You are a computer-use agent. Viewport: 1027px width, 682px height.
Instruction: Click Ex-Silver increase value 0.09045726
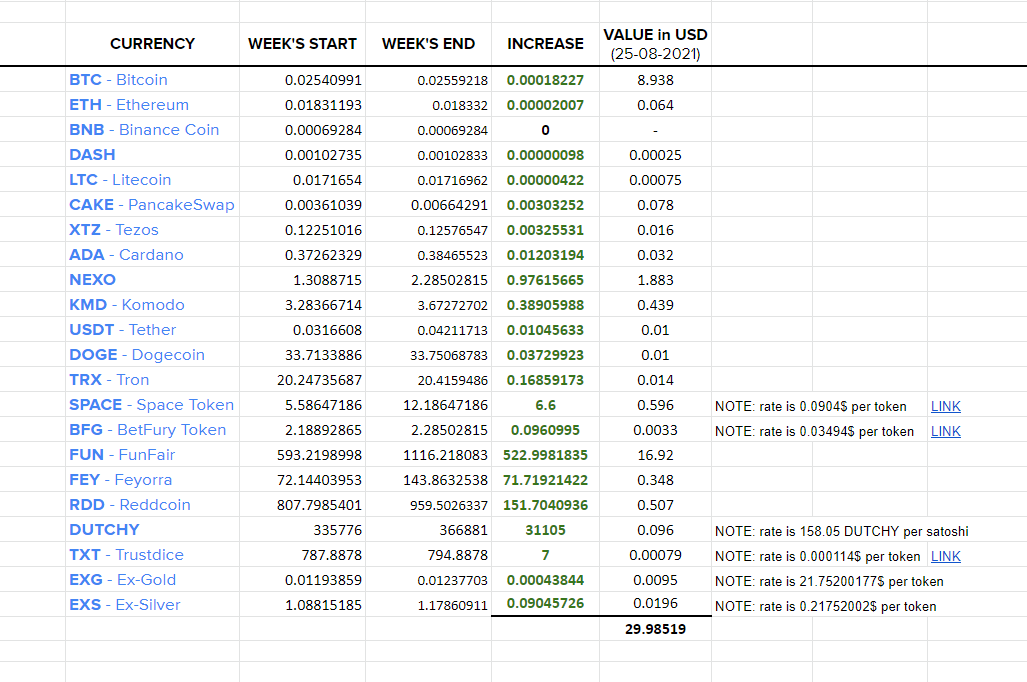point(545,603)
